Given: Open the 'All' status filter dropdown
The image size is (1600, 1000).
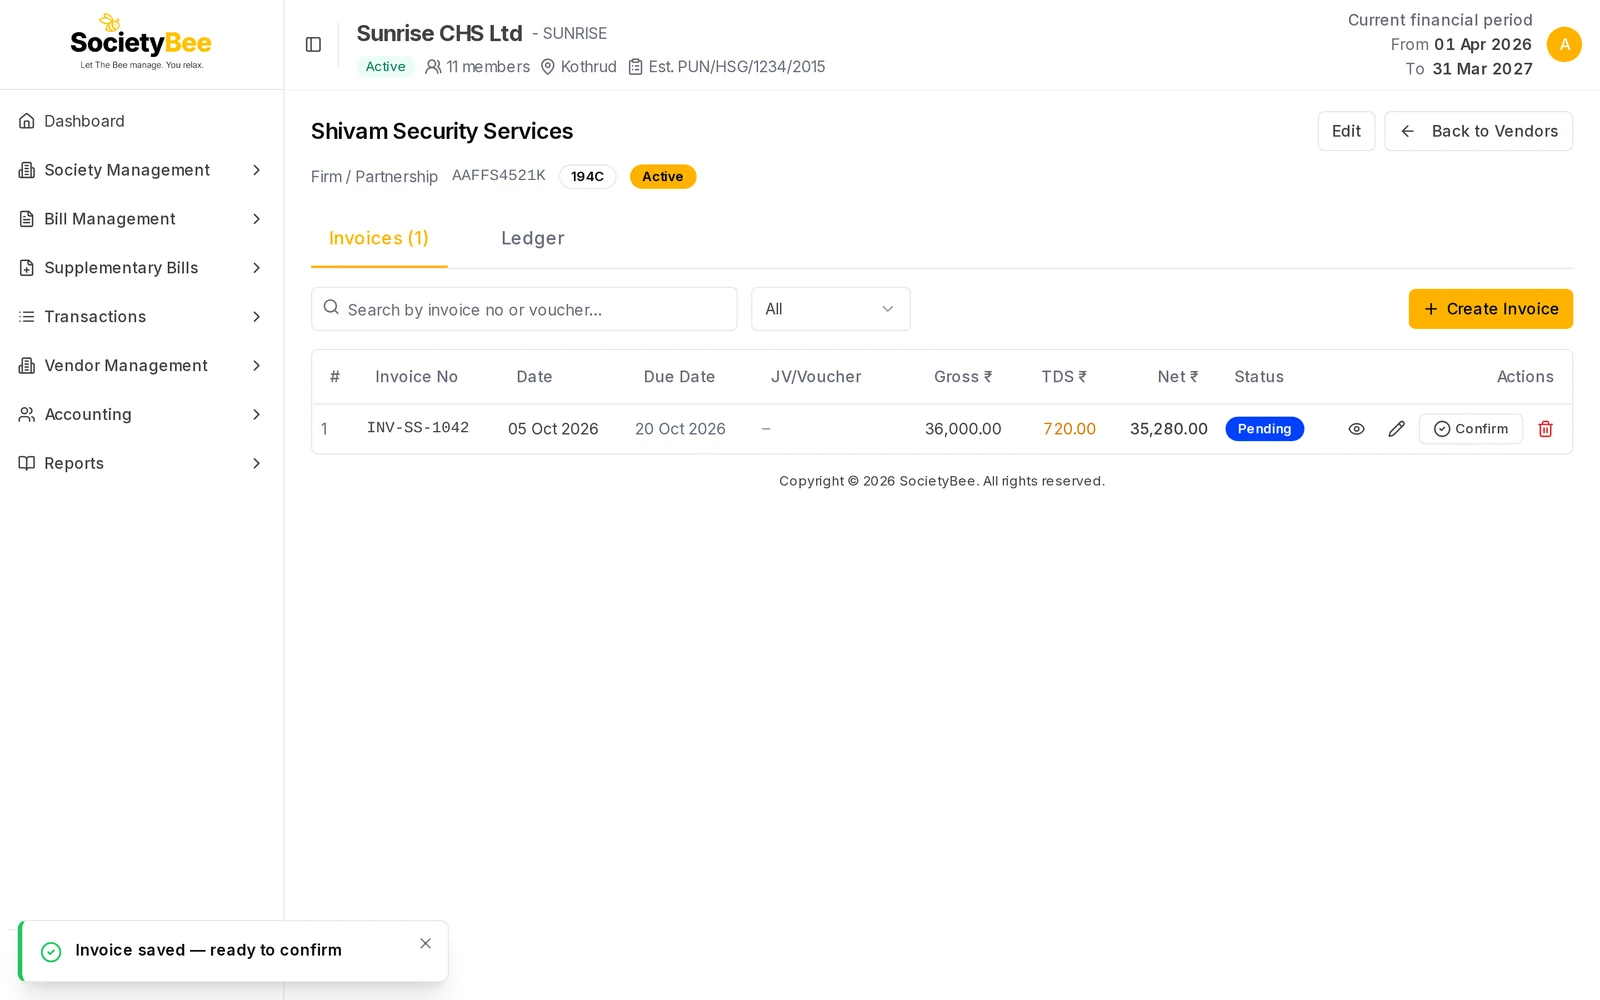Looking at the screenshot, I should click(x=830, y=309).
